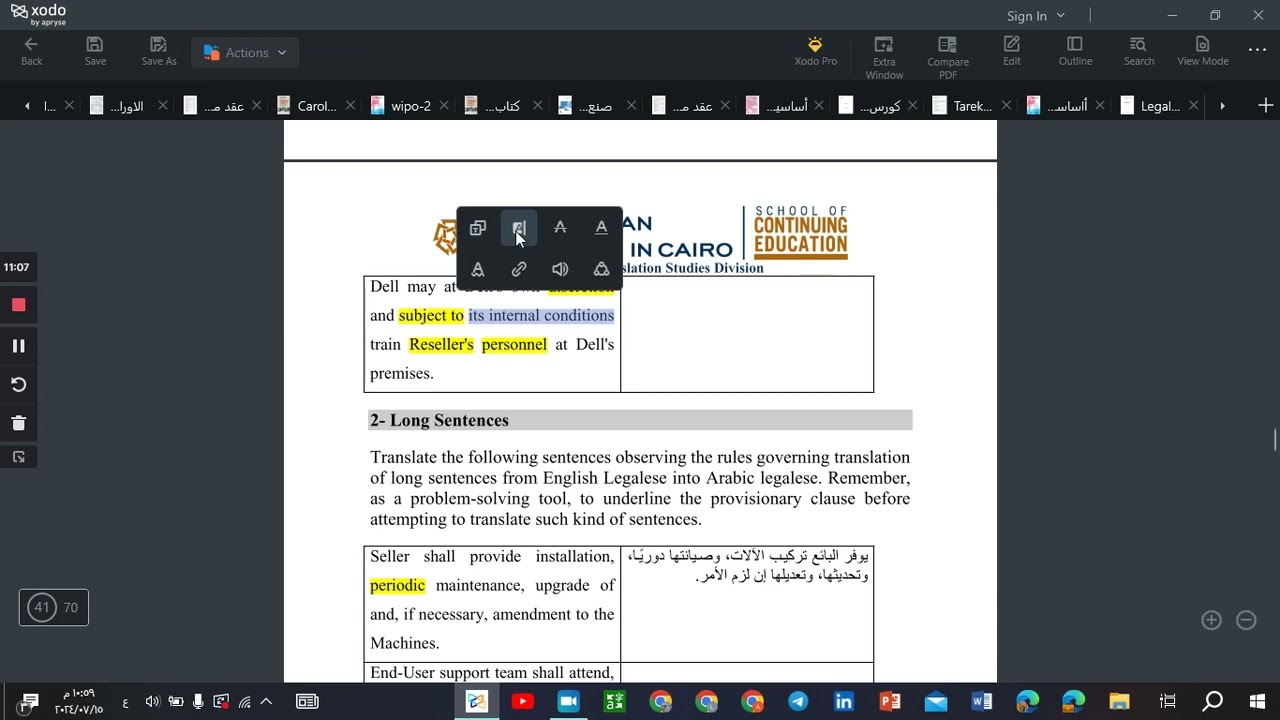Open the notification center in the taskbar
The image size is (1280, 720).
coord(29,702)
